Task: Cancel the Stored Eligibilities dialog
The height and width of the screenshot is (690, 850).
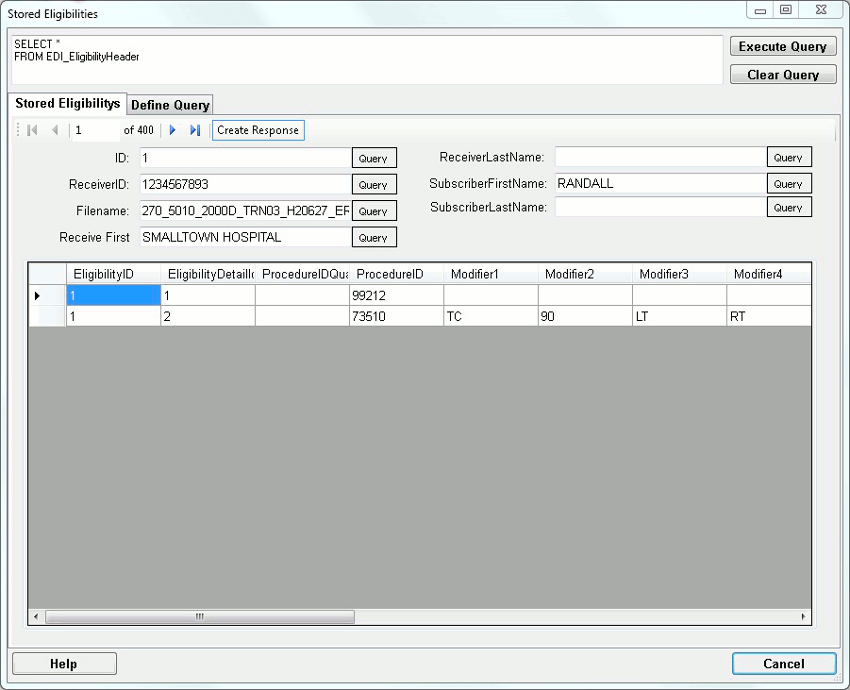Action: [783, 663]
